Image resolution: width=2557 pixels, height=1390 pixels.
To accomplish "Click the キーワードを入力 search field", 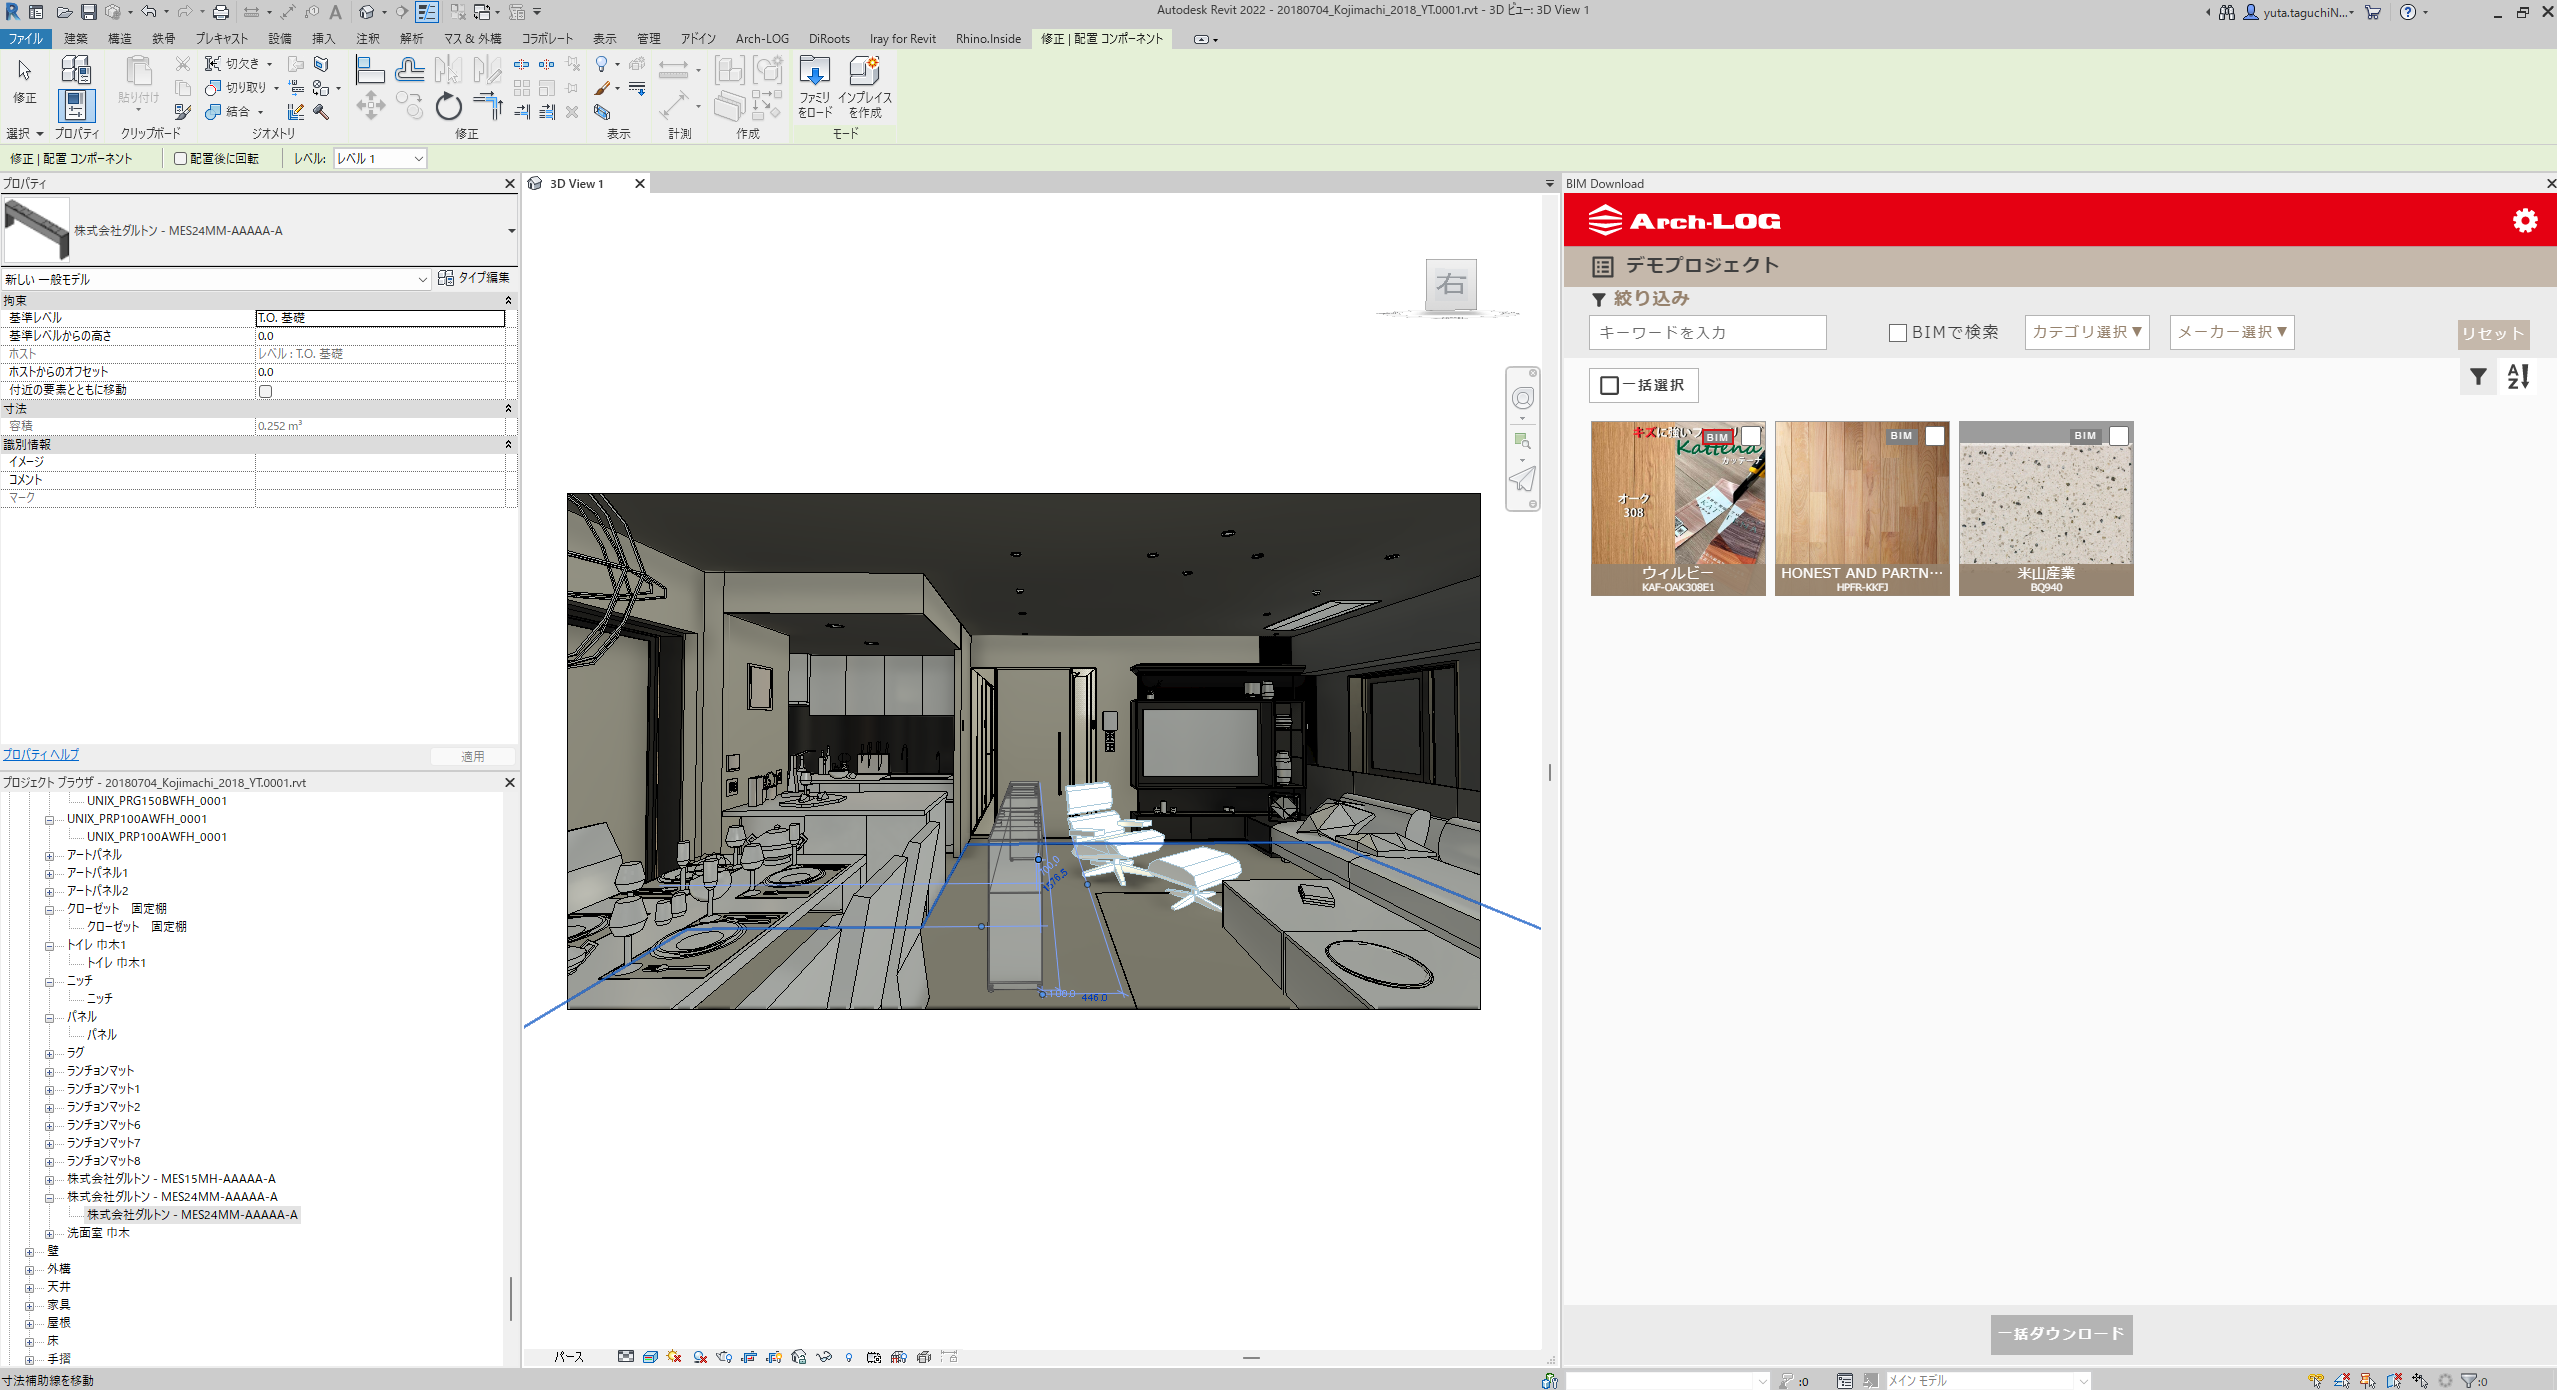I will pyautogui.click(x=1707, y=333).
